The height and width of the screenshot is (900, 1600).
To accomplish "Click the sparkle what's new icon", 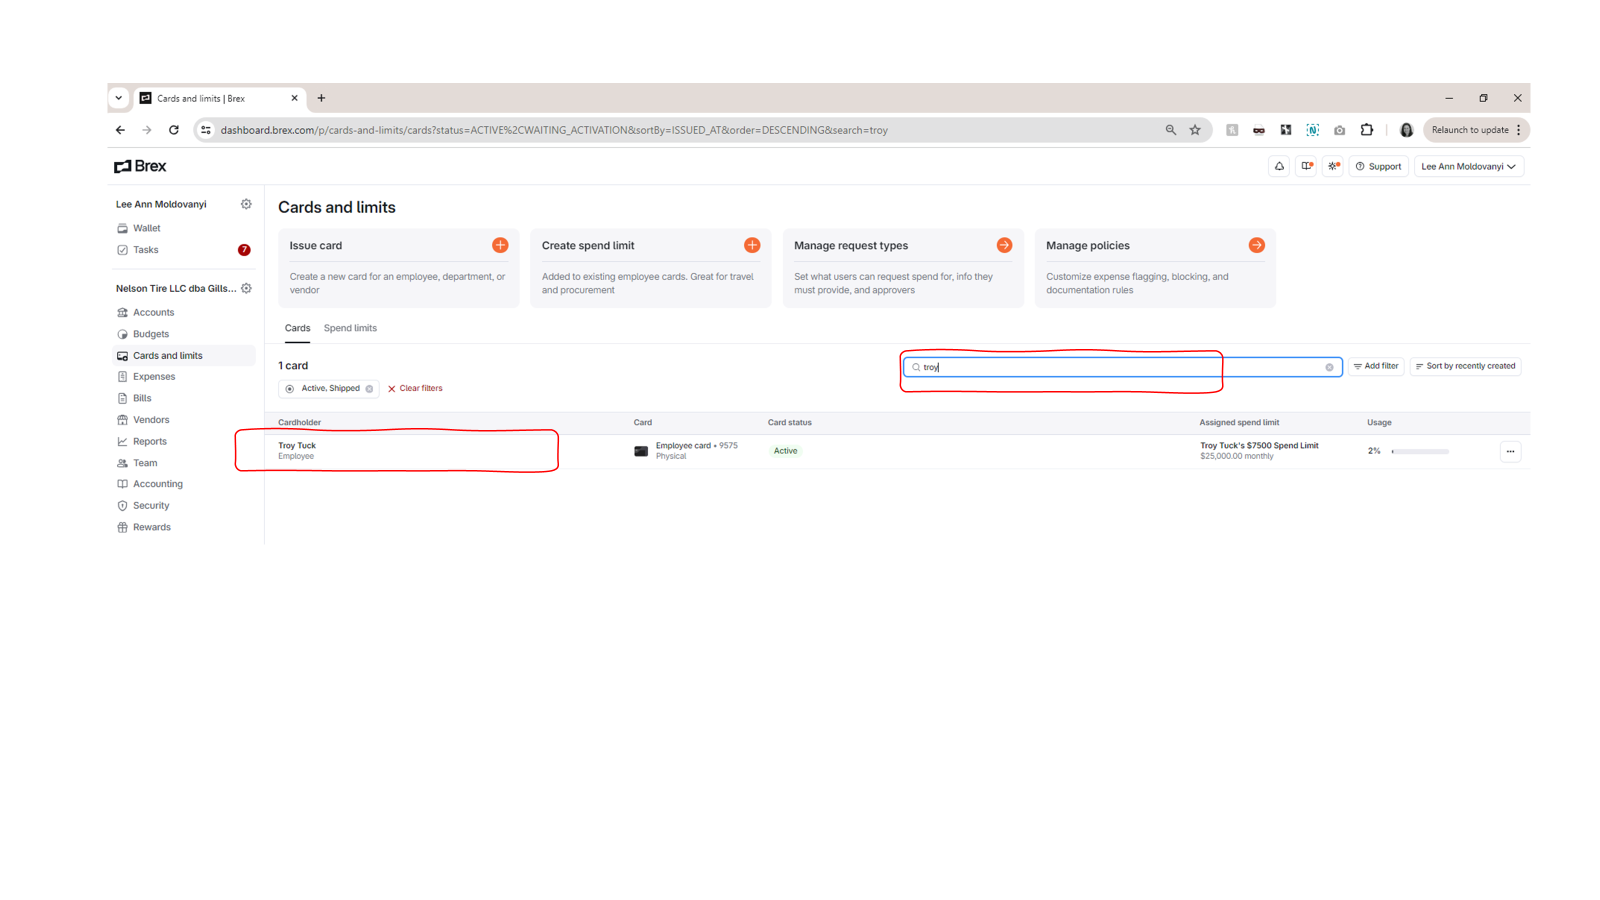I will (x=1333, y=166).
